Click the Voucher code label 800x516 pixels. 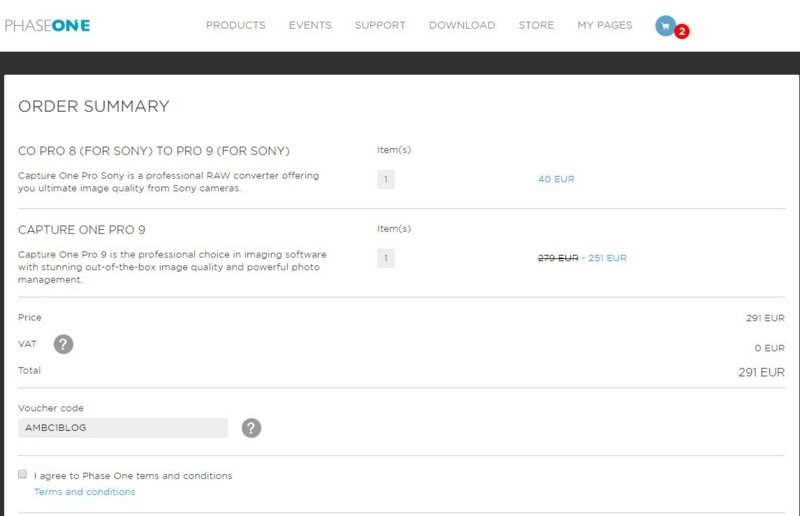pyautogui.click(x=51, y=408)
